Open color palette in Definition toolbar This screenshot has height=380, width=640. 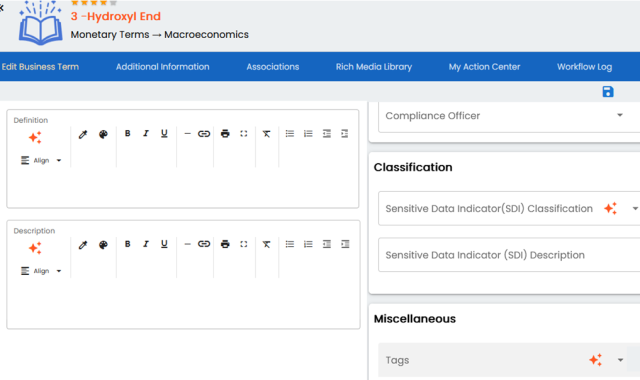(x=103, y=134)
